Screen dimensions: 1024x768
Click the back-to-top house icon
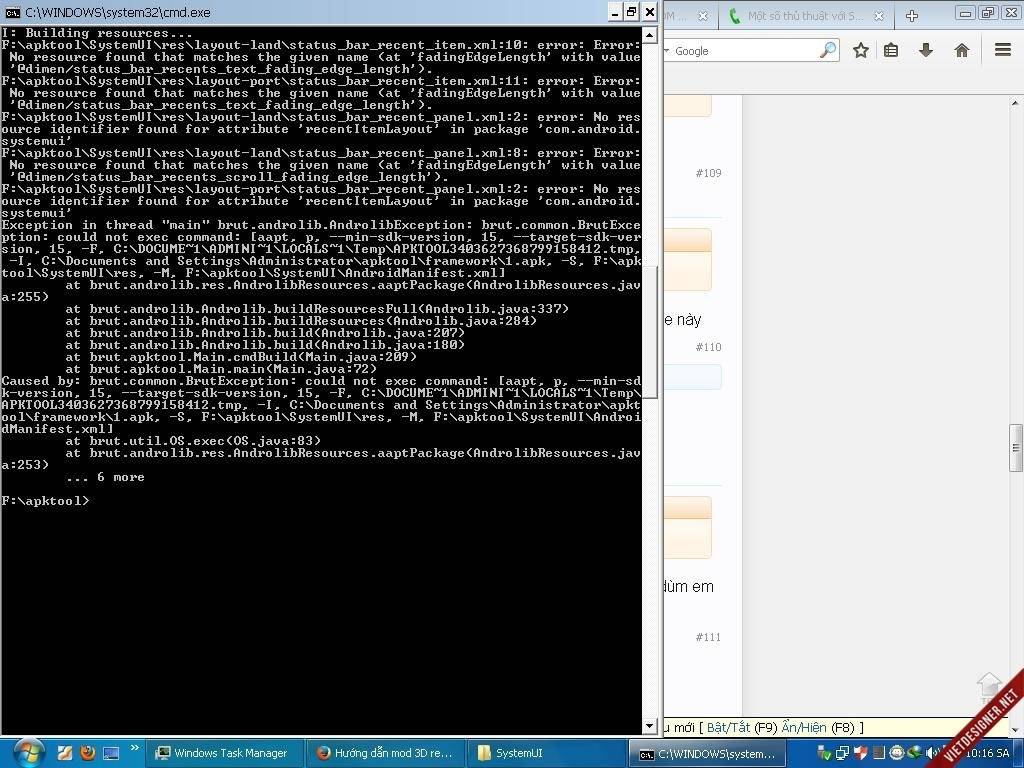(x=989, y=685)
